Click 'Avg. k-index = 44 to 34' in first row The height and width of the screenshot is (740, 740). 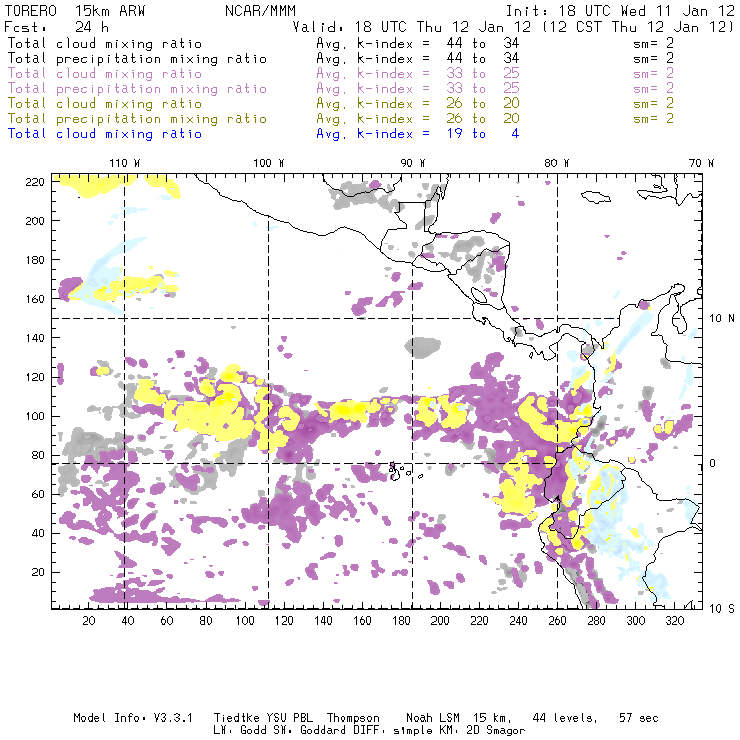pos(418,43)
